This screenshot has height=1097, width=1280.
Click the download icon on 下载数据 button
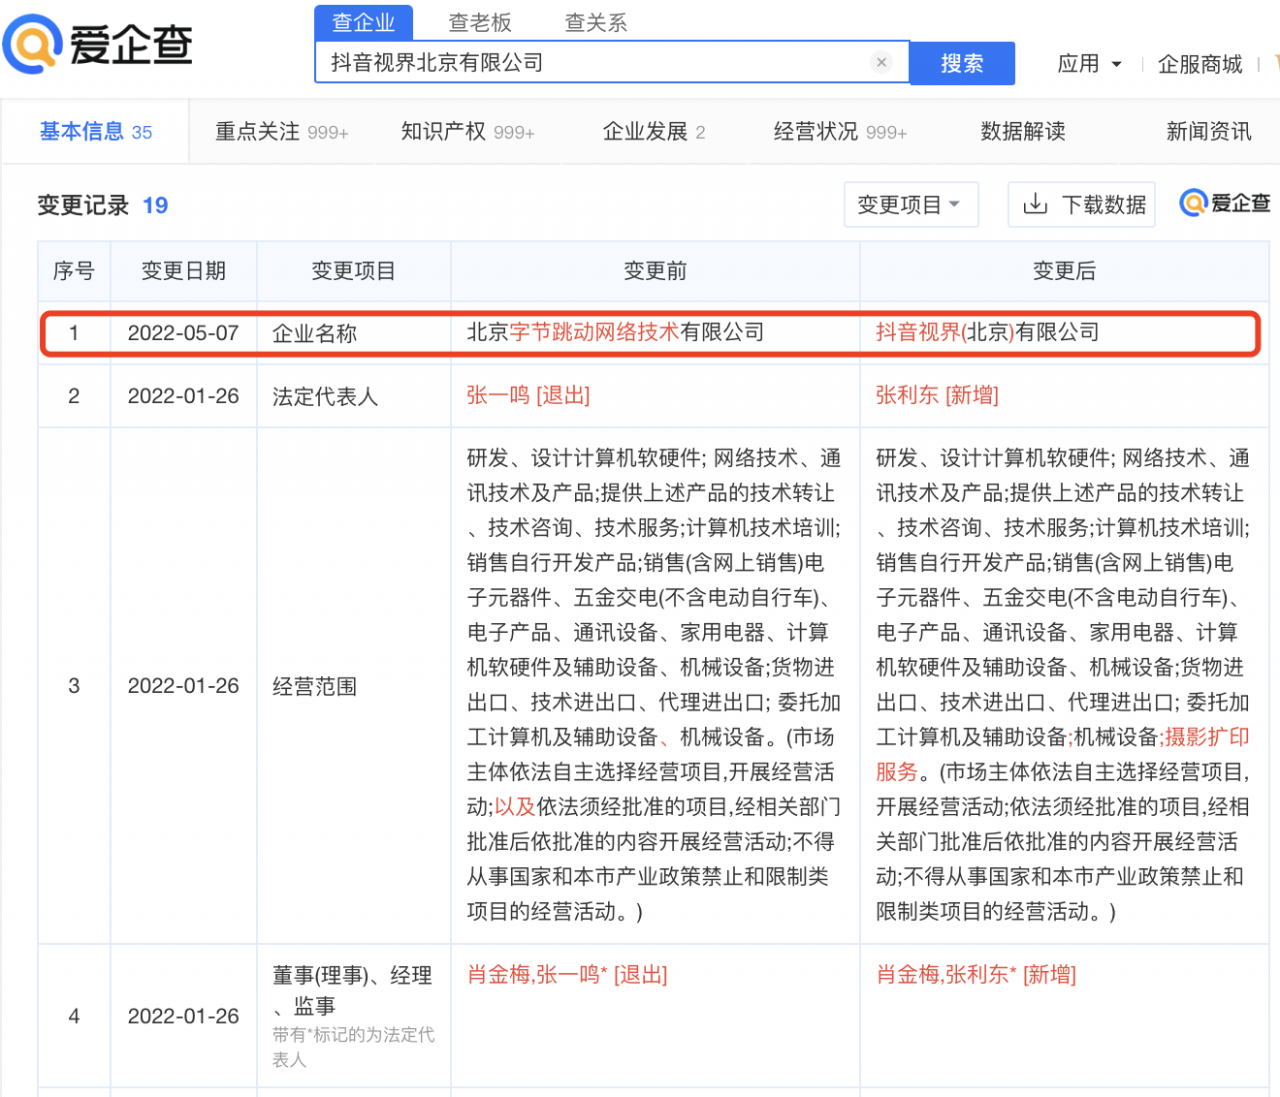(x=1035, y=204)
